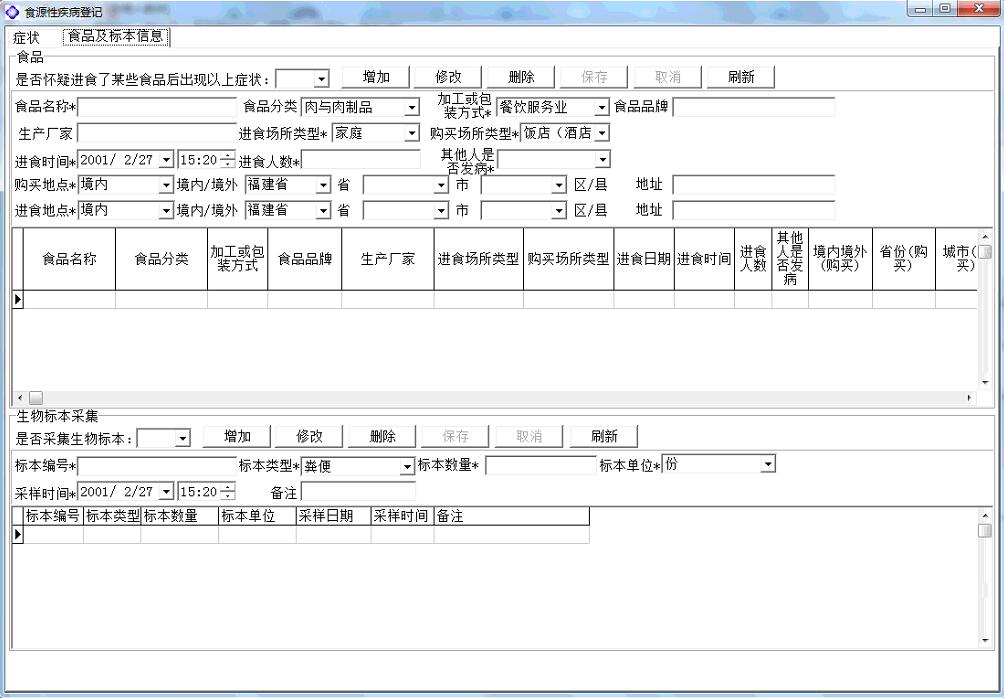
Task: Click the 标本类型 column header in specimen grid
Action: [x=112, y=516]
